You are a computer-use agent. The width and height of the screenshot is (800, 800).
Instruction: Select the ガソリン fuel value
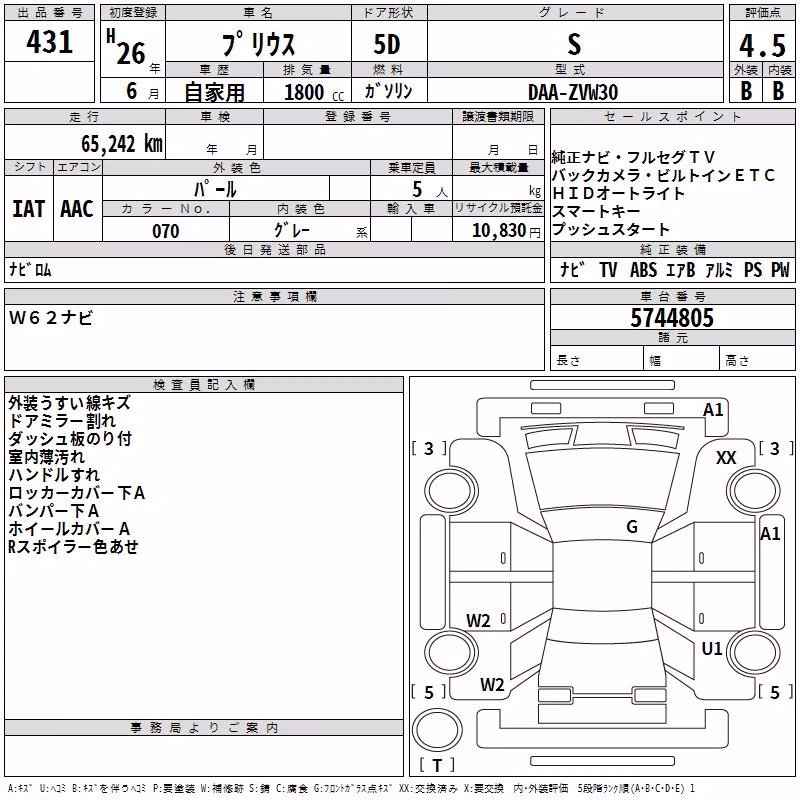(x=388, y=91)
